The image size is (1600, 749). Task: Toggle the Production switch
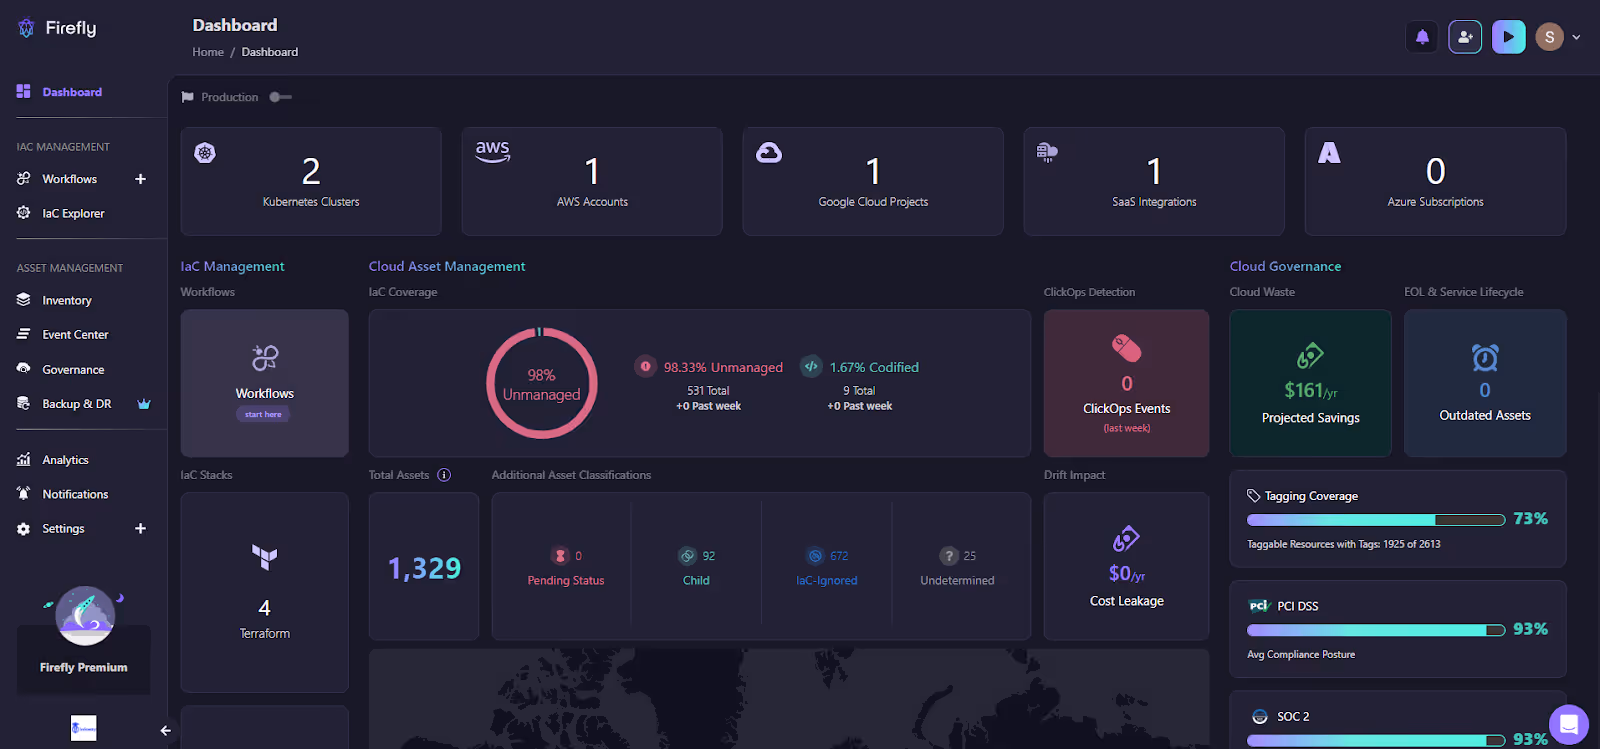(x=281, y=97)
